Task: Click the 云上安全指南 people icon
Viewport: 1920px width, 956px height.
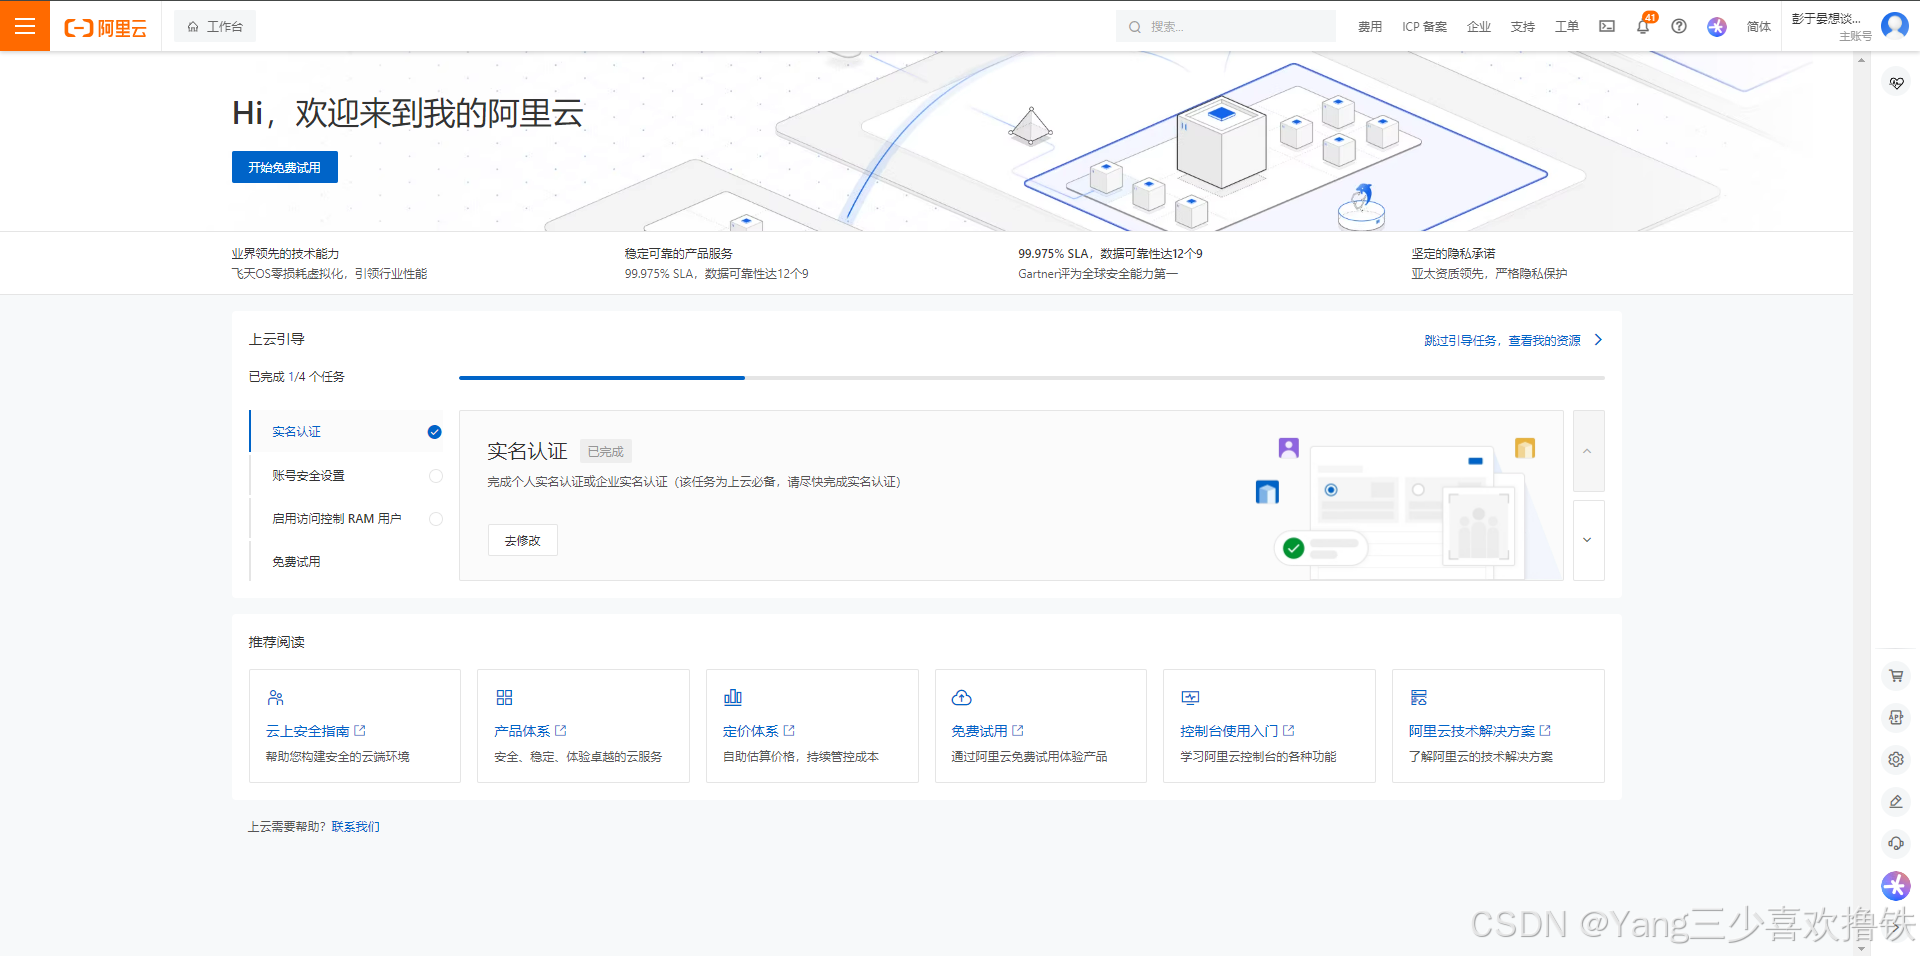Action: (x=276, y=697)
